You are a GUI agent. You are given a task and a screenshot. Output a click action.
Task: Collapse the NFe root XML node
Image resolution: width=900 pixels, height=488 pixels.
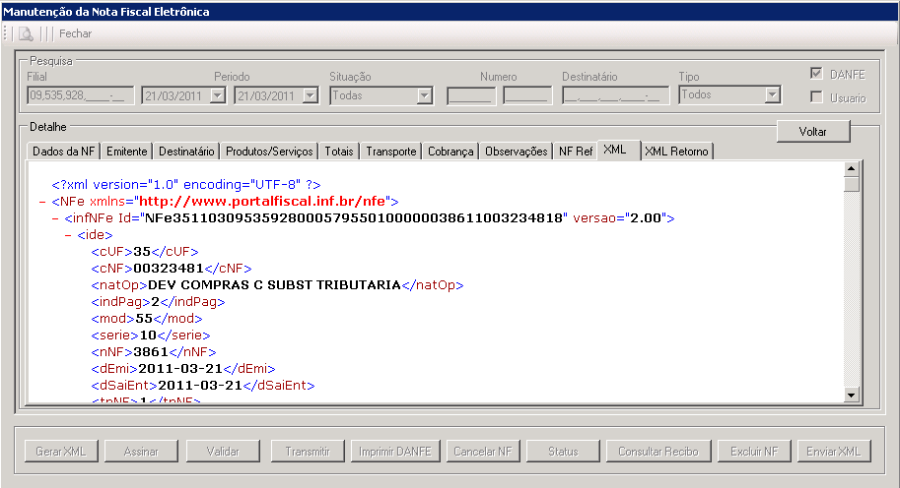pos(42,202)
